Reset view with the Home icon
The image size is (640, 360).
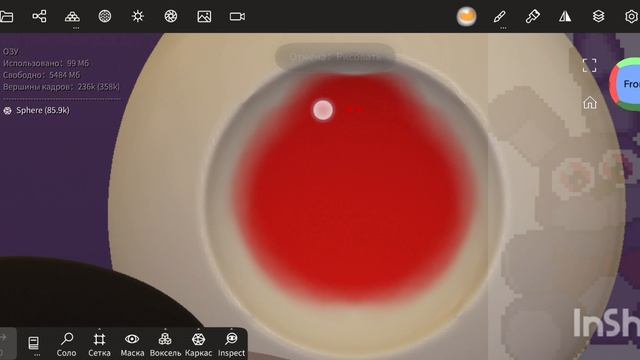590,103
